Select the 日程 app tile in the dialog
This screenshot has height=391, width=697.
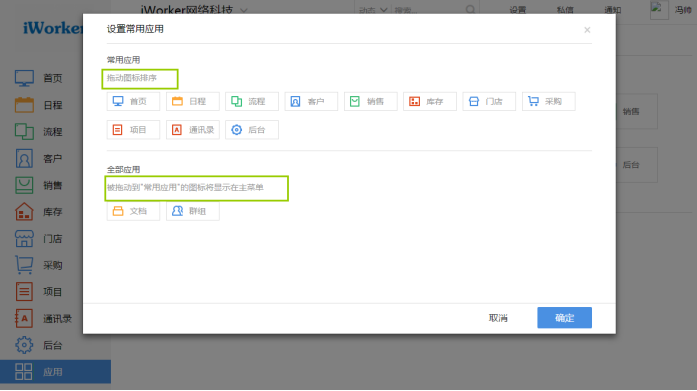pos(192,101)
